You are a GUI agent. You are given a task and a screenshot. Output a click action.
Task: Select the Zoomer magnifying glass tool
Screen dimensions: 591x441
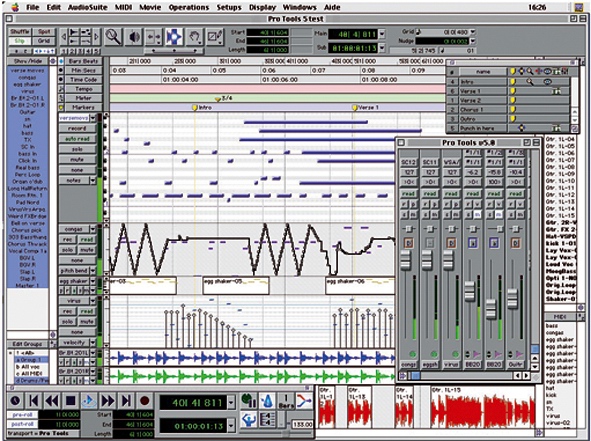coord(113,37)
